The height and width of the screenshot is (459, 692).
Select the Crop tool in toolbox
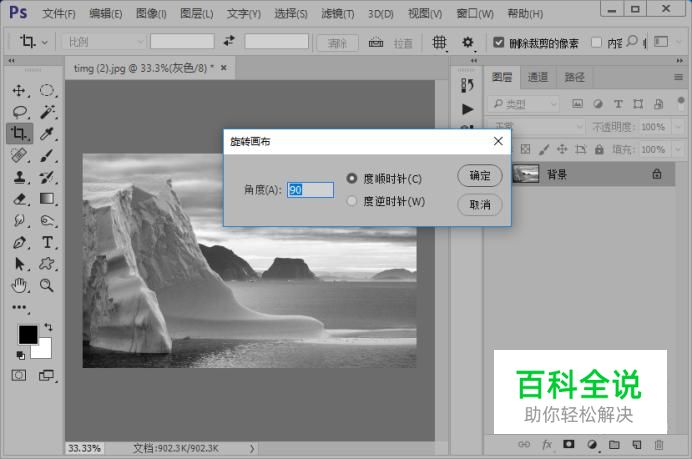click(x=19, y=133)
